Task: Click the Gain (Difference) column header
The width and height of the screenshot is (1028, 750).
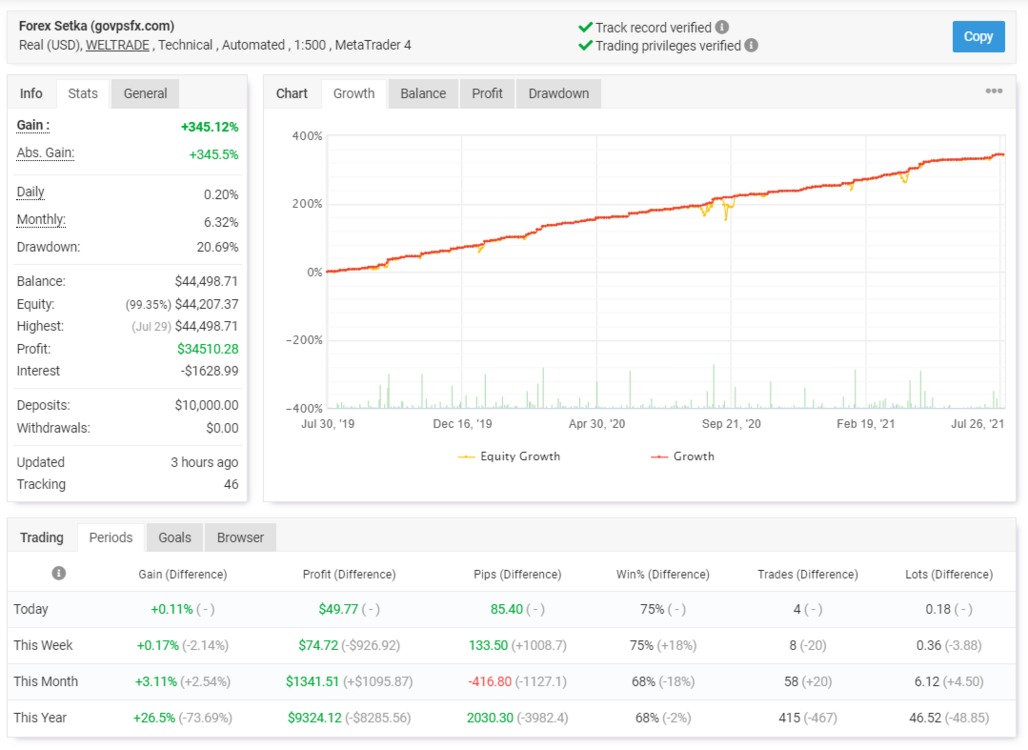Action: 182,574
